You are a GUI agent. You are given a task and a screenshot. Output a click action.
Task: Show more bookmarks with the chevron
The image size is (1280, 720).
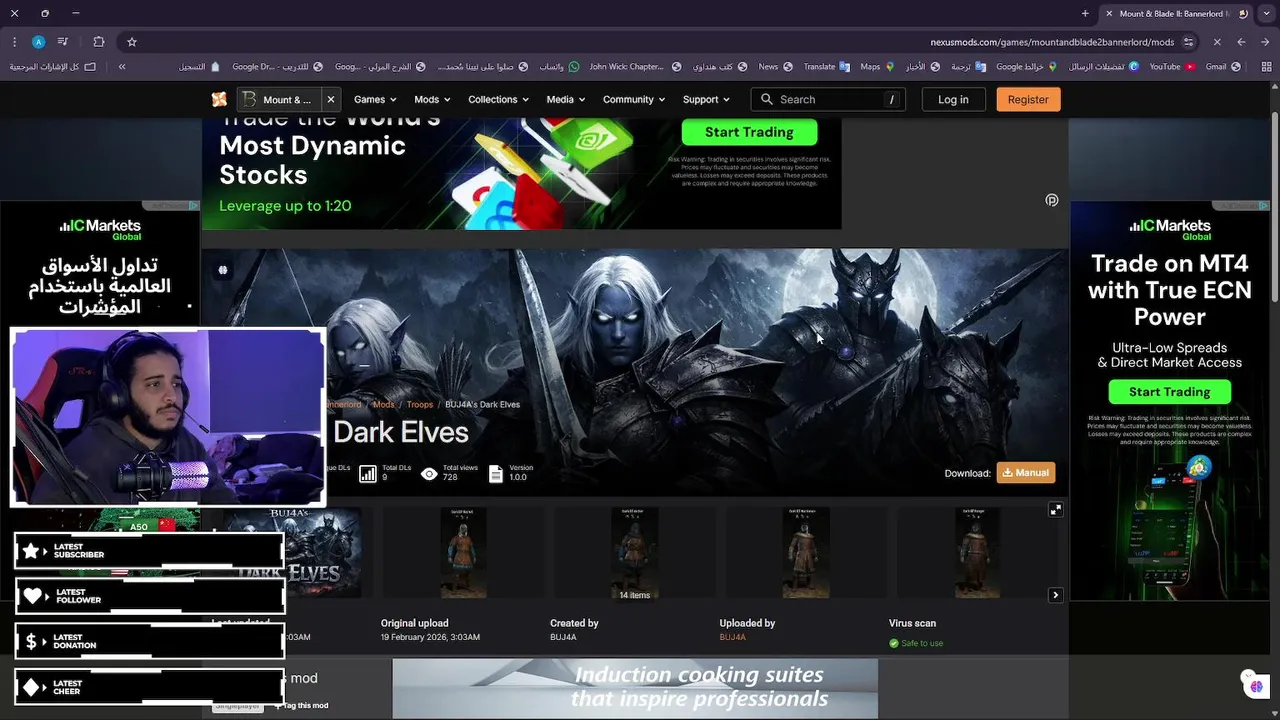coord(122,67)
